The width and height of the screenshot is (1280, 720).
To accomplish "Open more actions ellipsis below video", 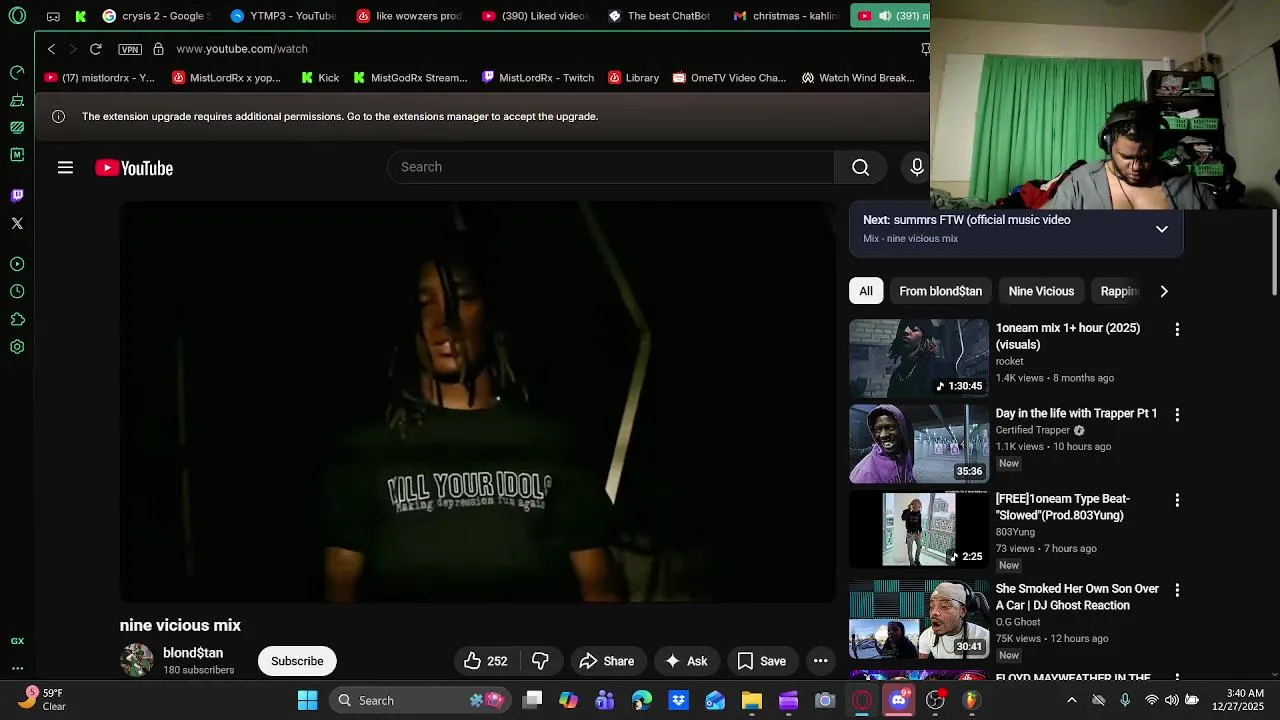I will coord(820,661).
